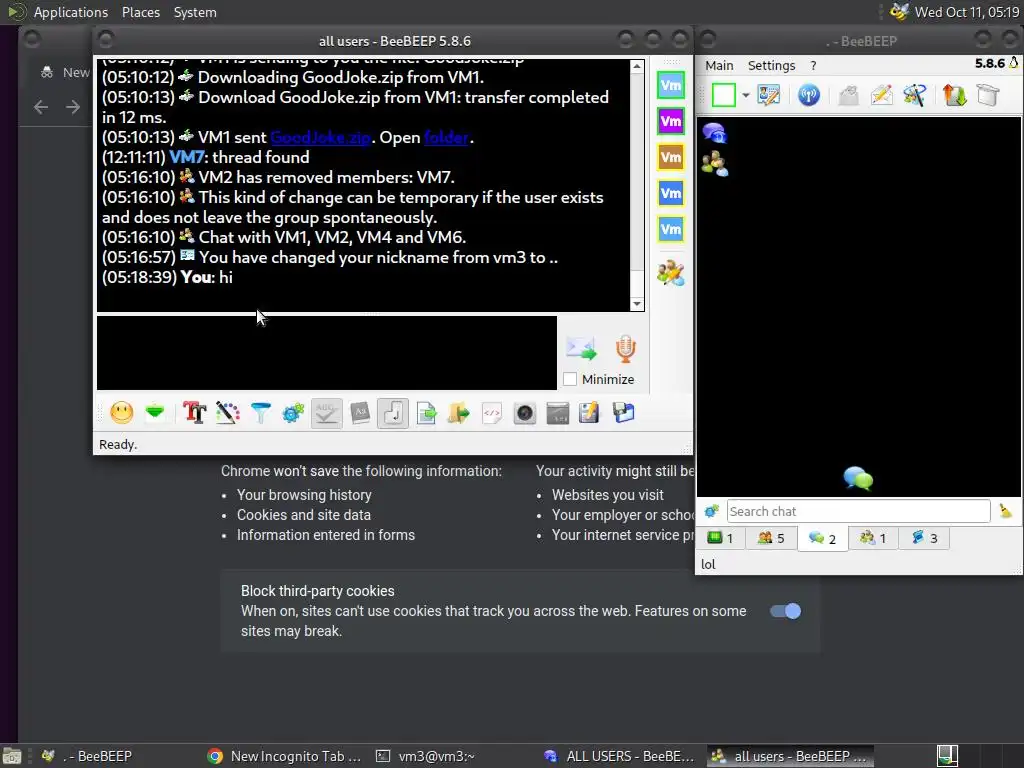The image size is (1024, 768).
Task: Open the edit profile card icon
Action: [769, 95]
